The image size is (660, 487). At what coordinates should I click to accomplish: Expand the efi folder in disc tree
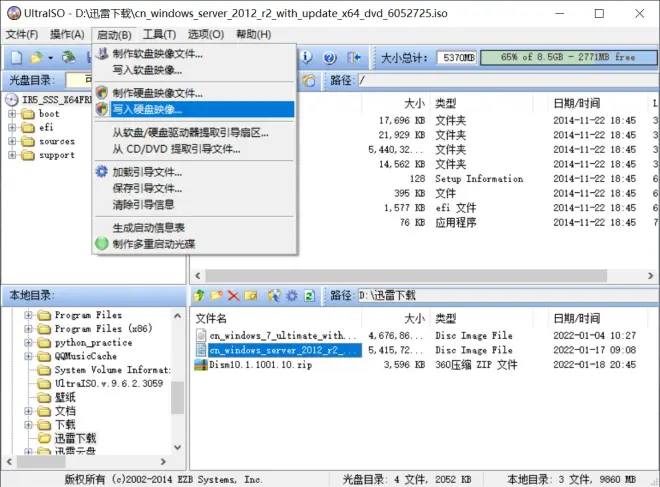12,127
